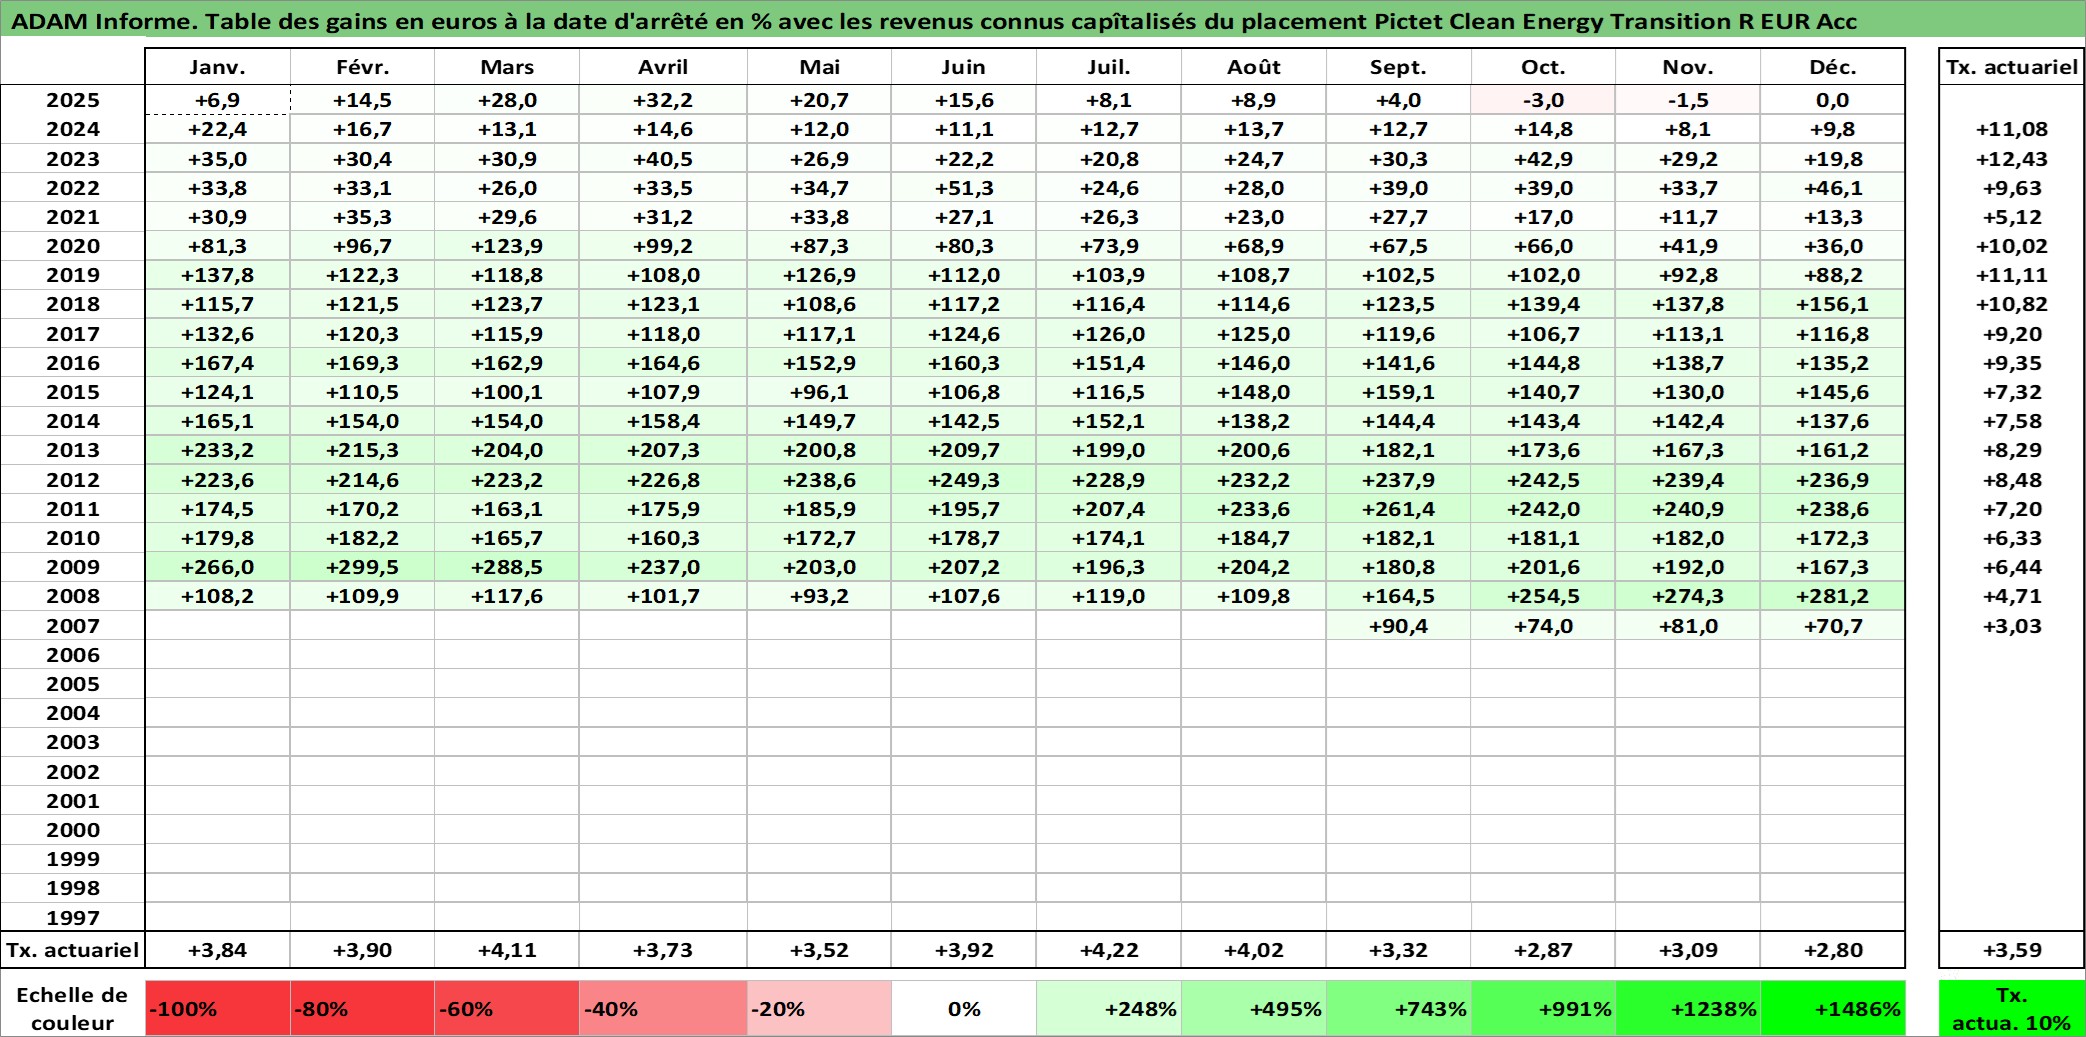Click the Echelle de couleur label
The height and width of the screenshot is (1037, 2086).
tap(72, 1008)
